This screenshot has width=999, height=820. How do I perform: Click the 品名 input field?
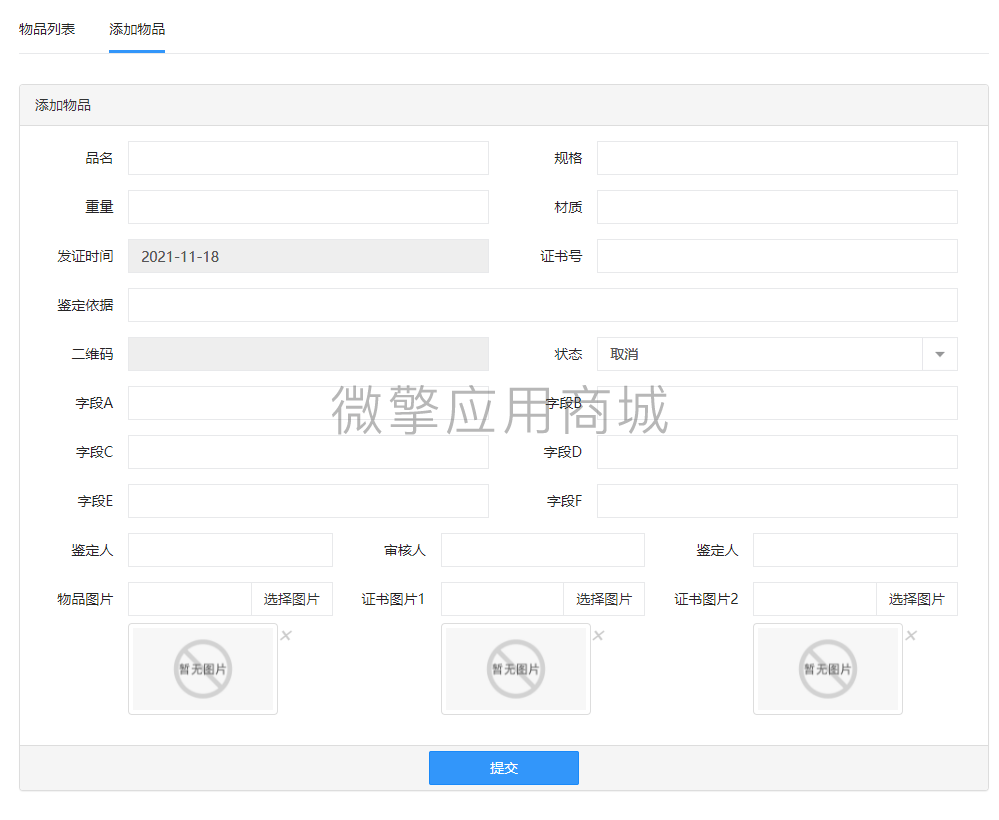(x=308, y=158)
